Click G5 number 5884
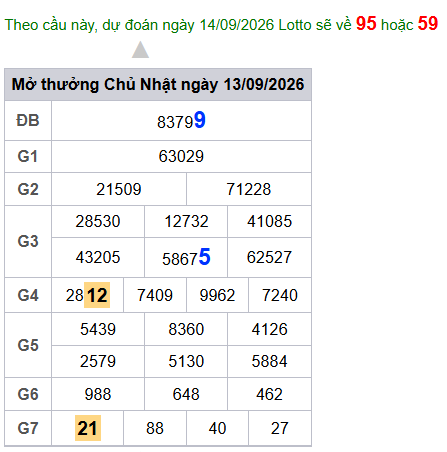Screen dimensions: 447x452 tap(269, 361)
